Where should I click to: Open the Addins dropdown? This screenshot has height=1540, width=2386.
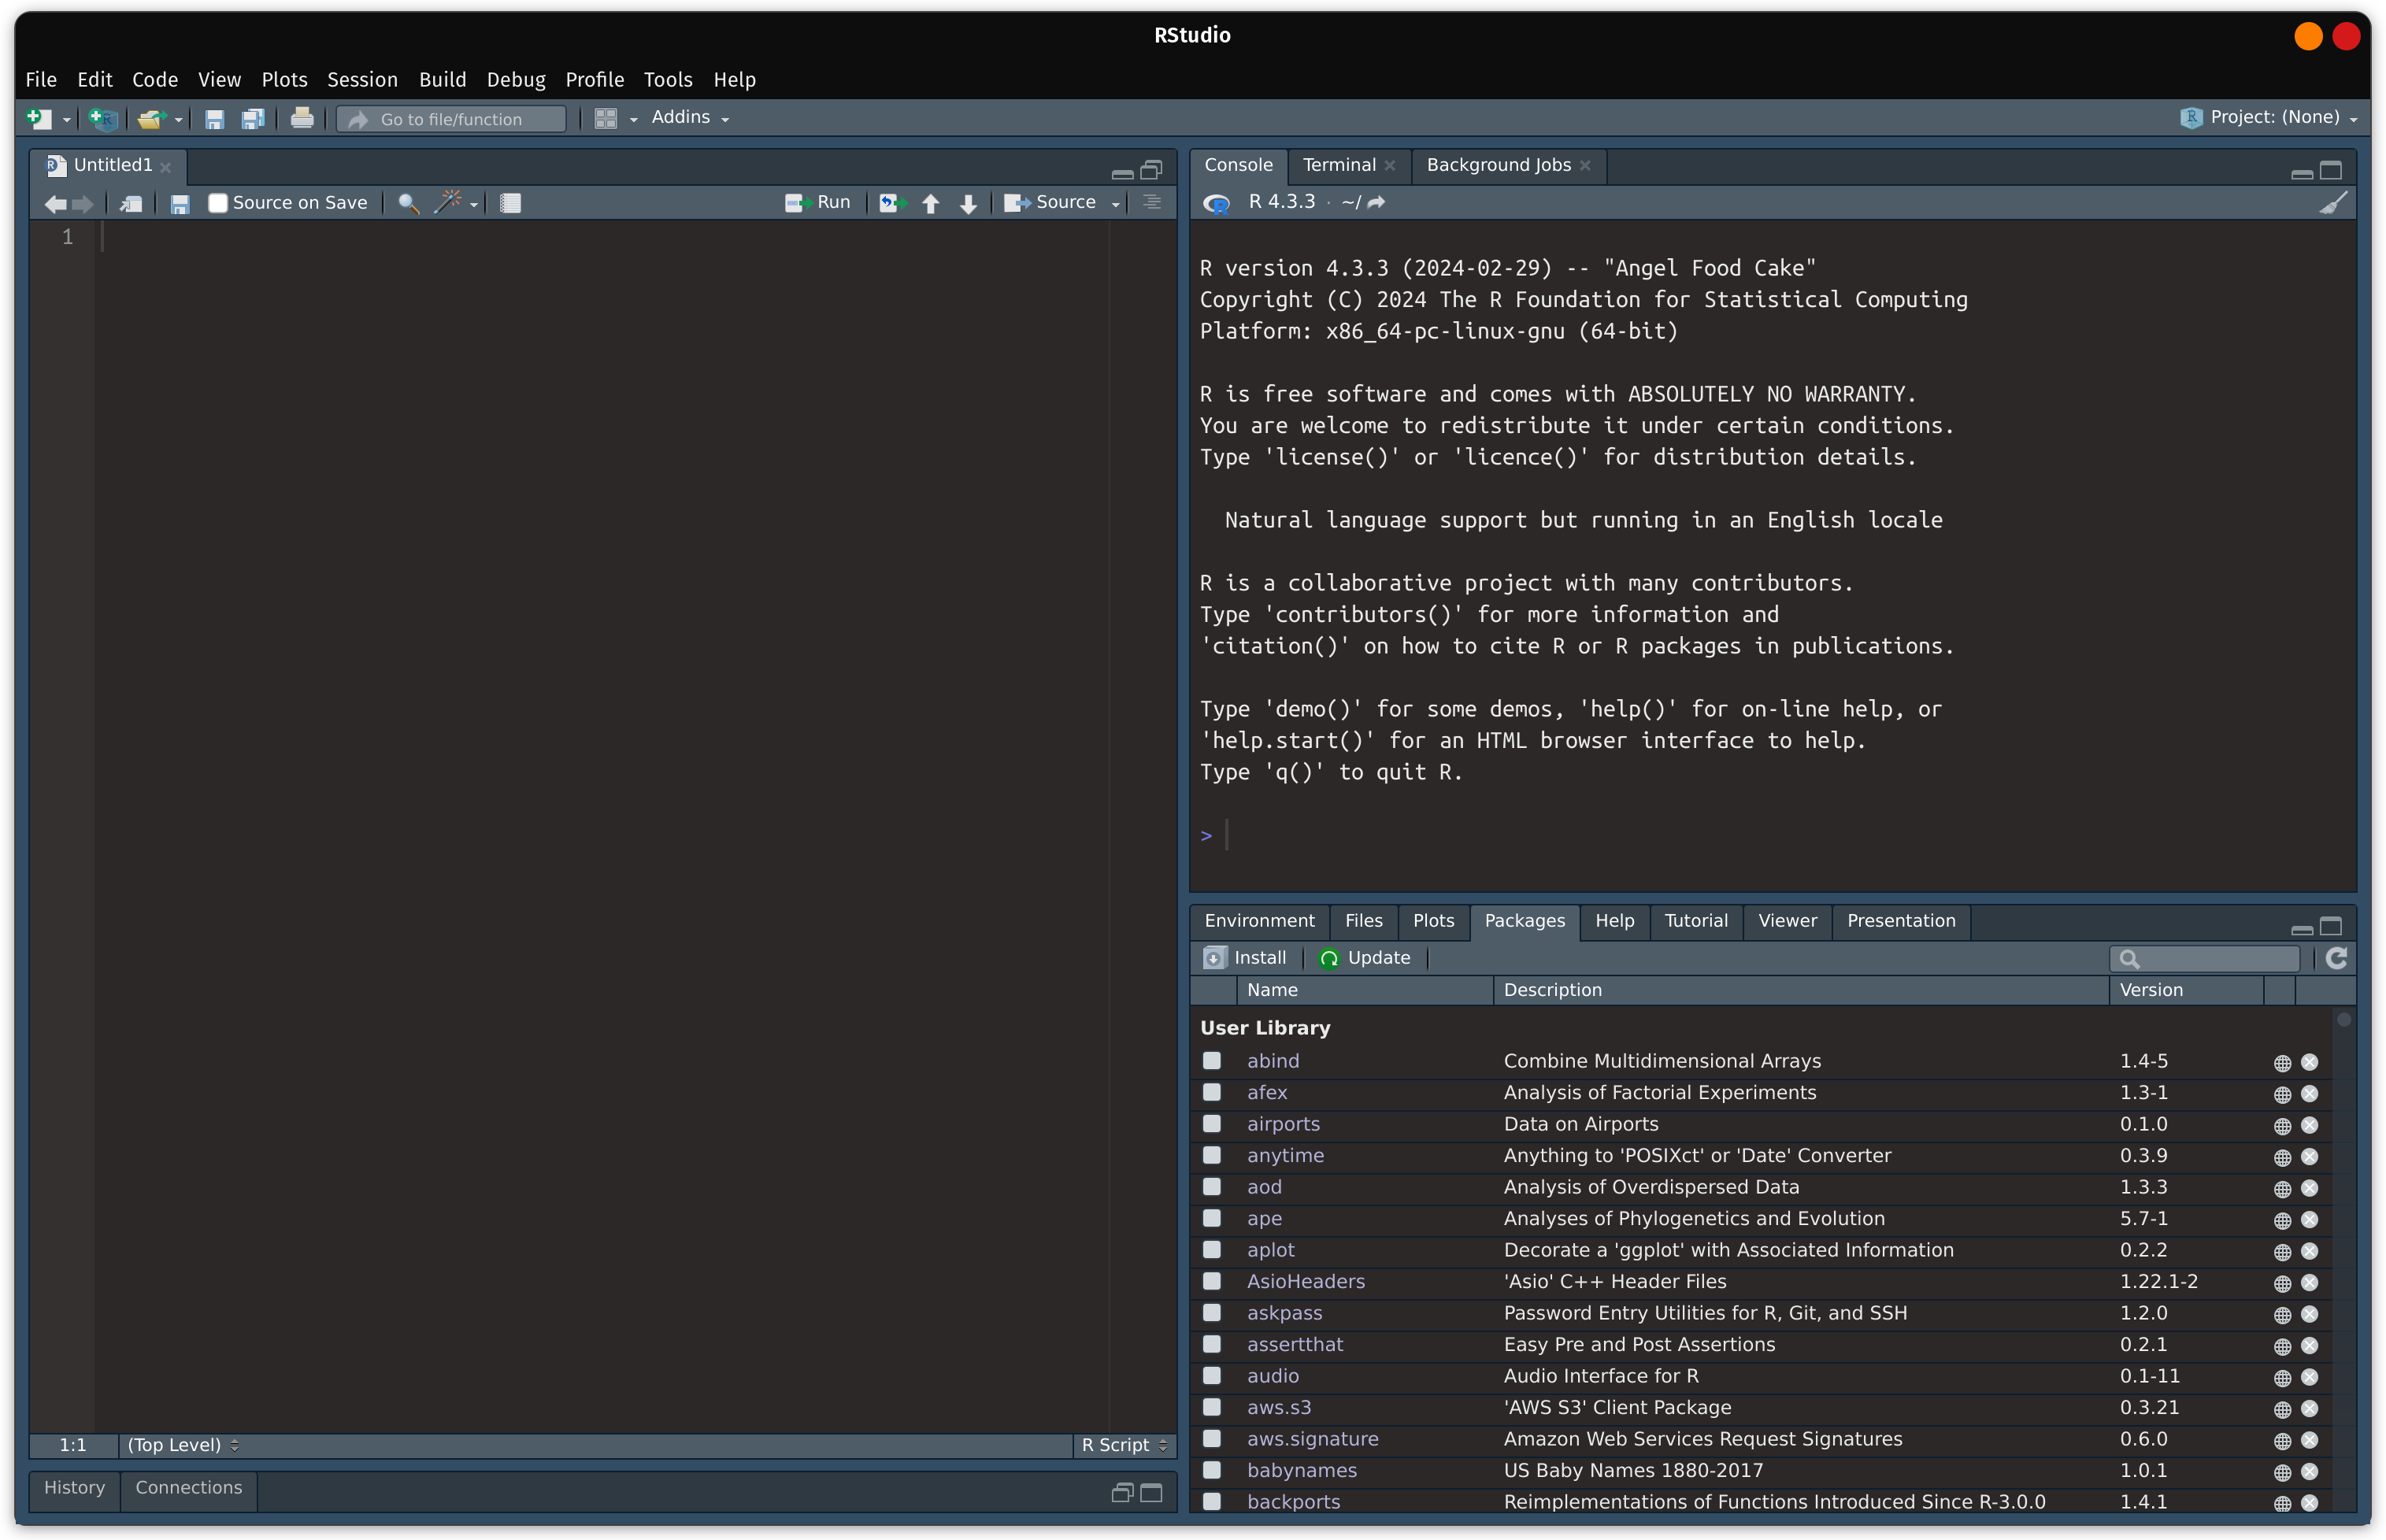(x=689, y=117)
